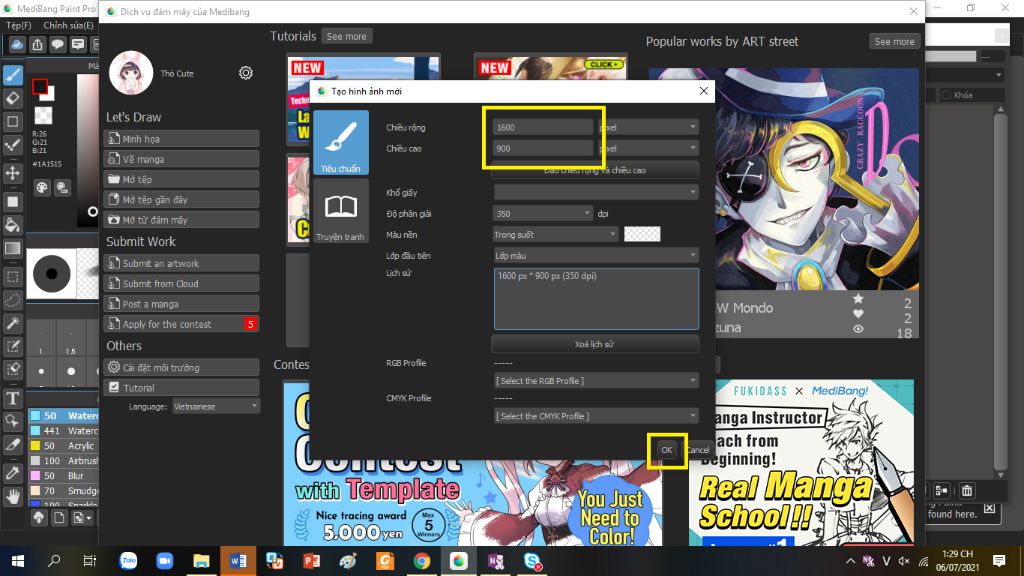This screenshot has width=1024, height=576.
Task: Click the background color swatch in dialog
Action: 642,234
